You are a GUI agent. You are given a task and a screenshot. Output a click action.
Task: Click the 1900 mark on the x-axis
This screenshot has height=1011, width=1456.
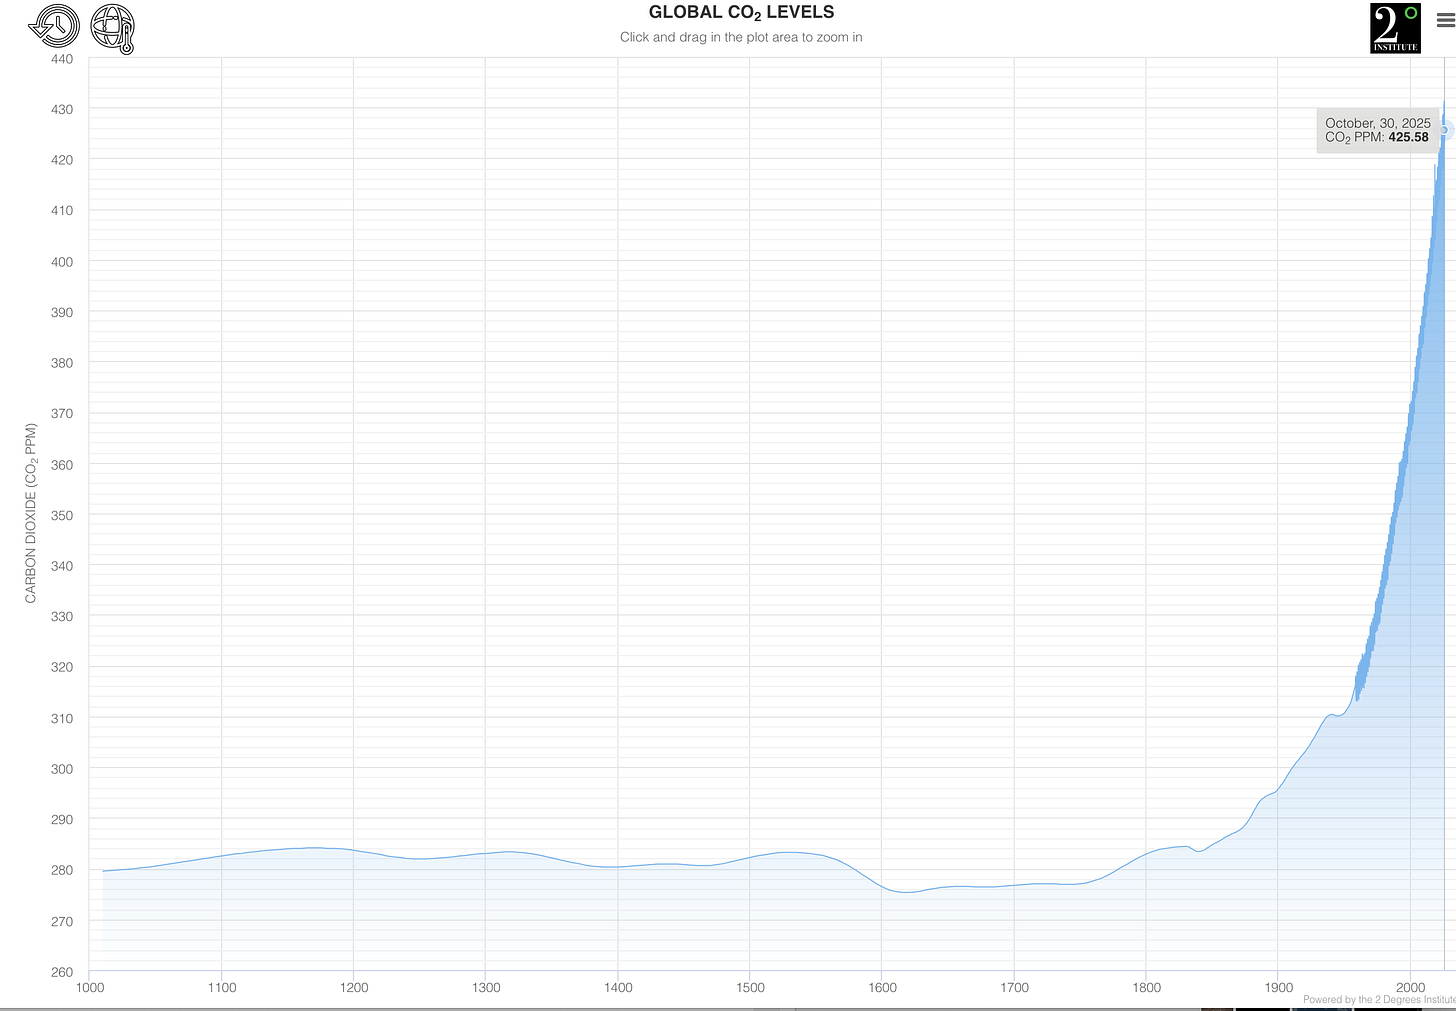click(x=1277, y=987)
